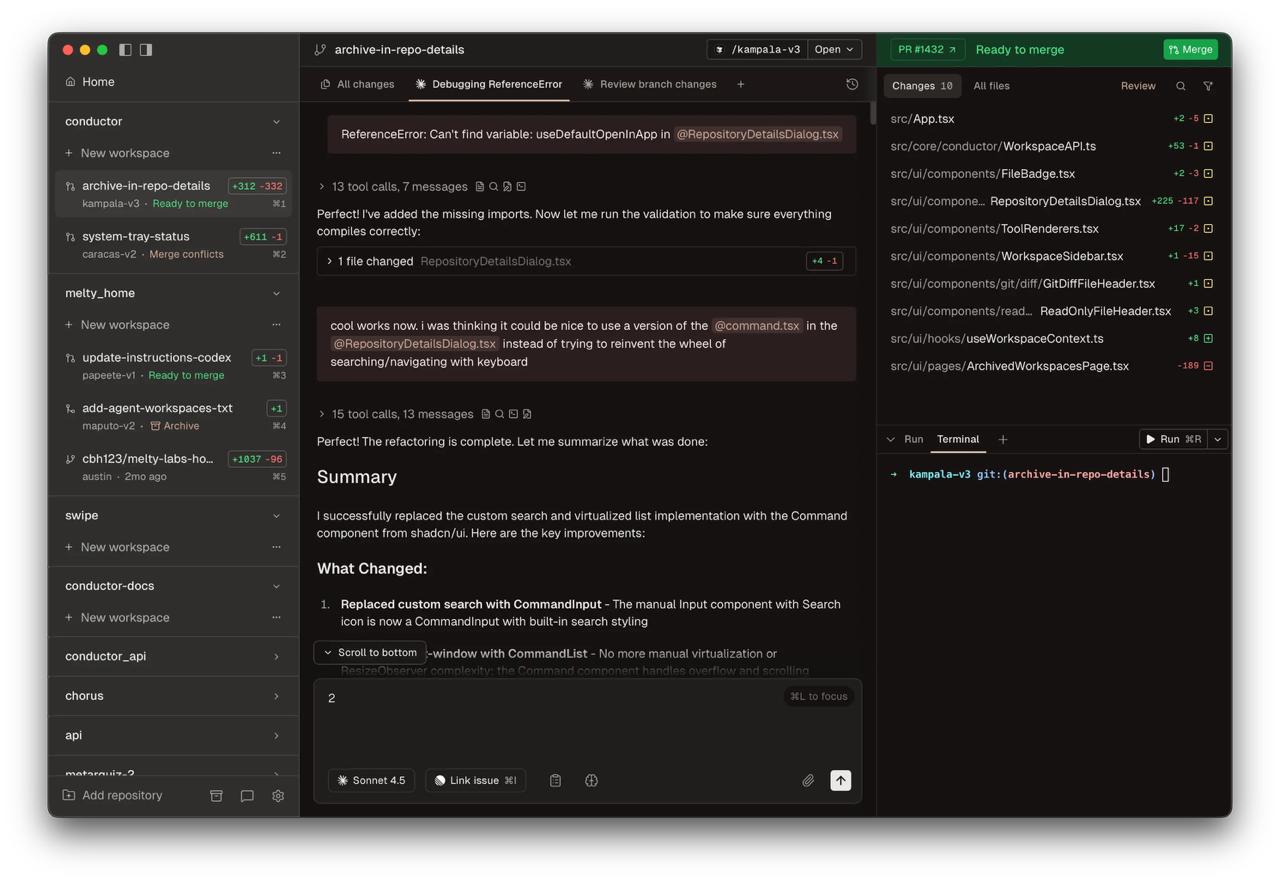The height and width of the screenshot is (881, 1280).
Task: Open chat history clock icon
Action: 852,85
